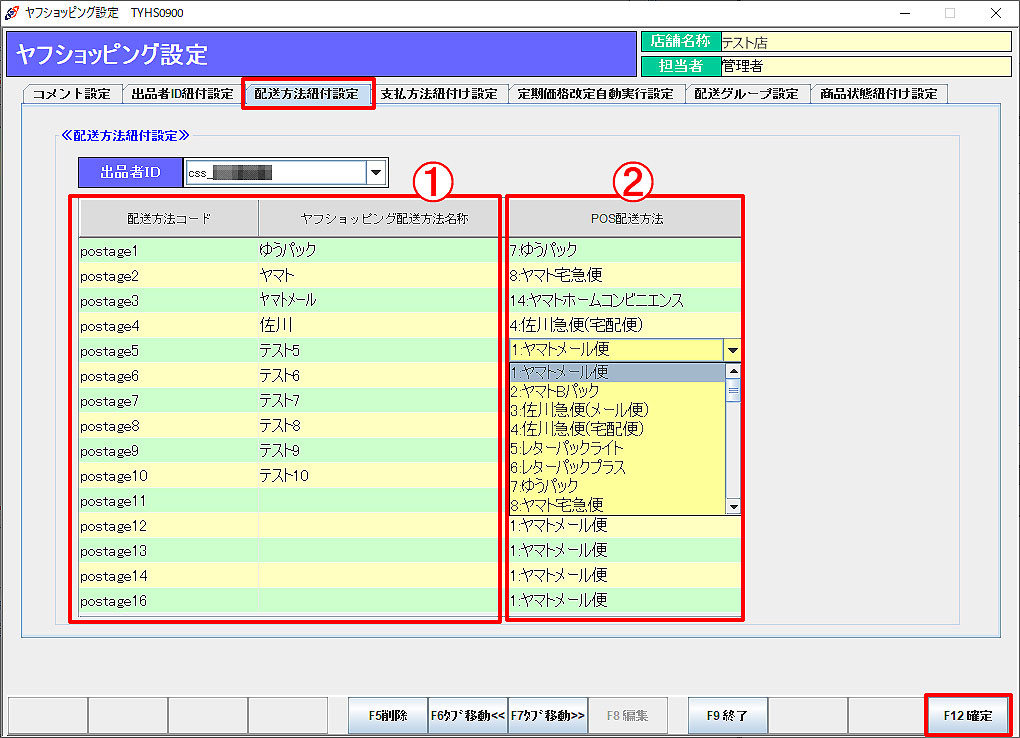This screenshot has height=738, width=1020.
Task: Select 3:佐川急便(メール便) option
Action: point(579,410)
